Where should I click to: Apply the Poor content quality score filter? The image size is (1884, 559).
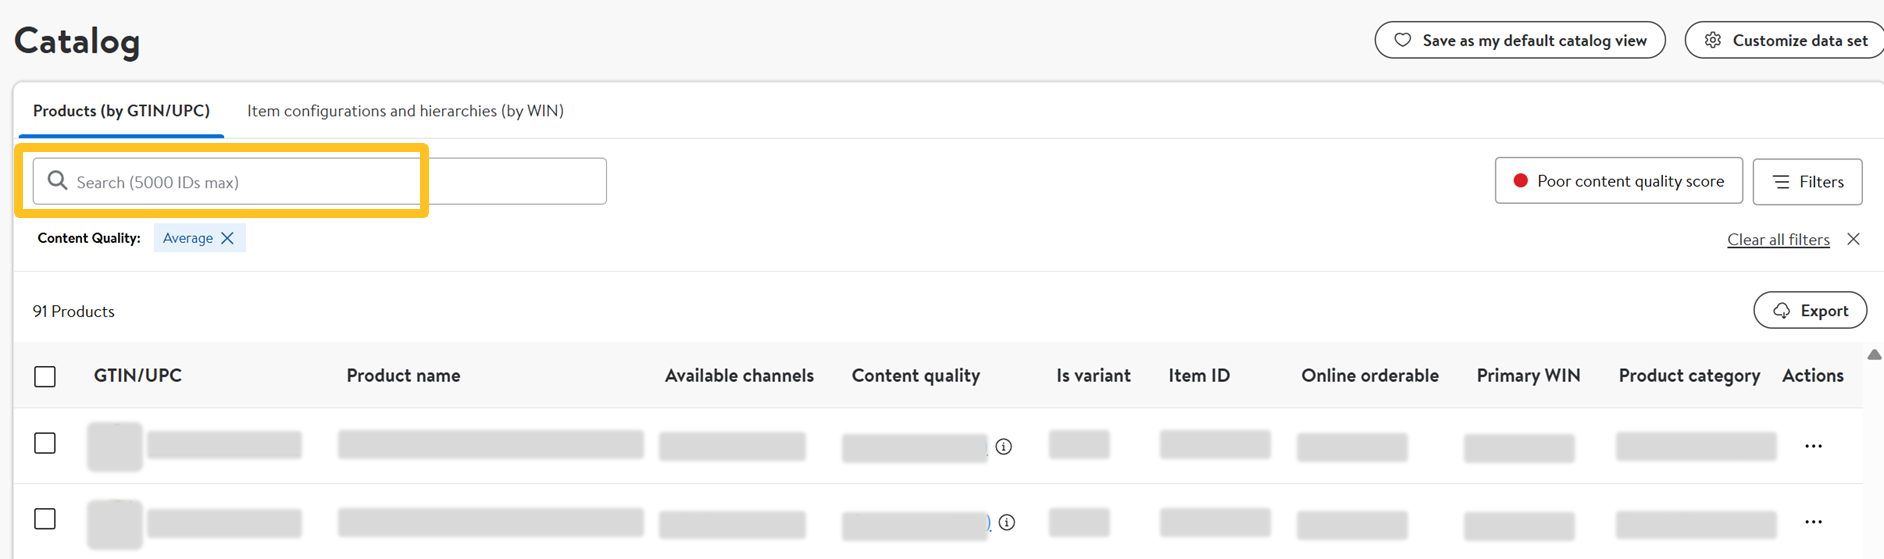(1618, 181)
